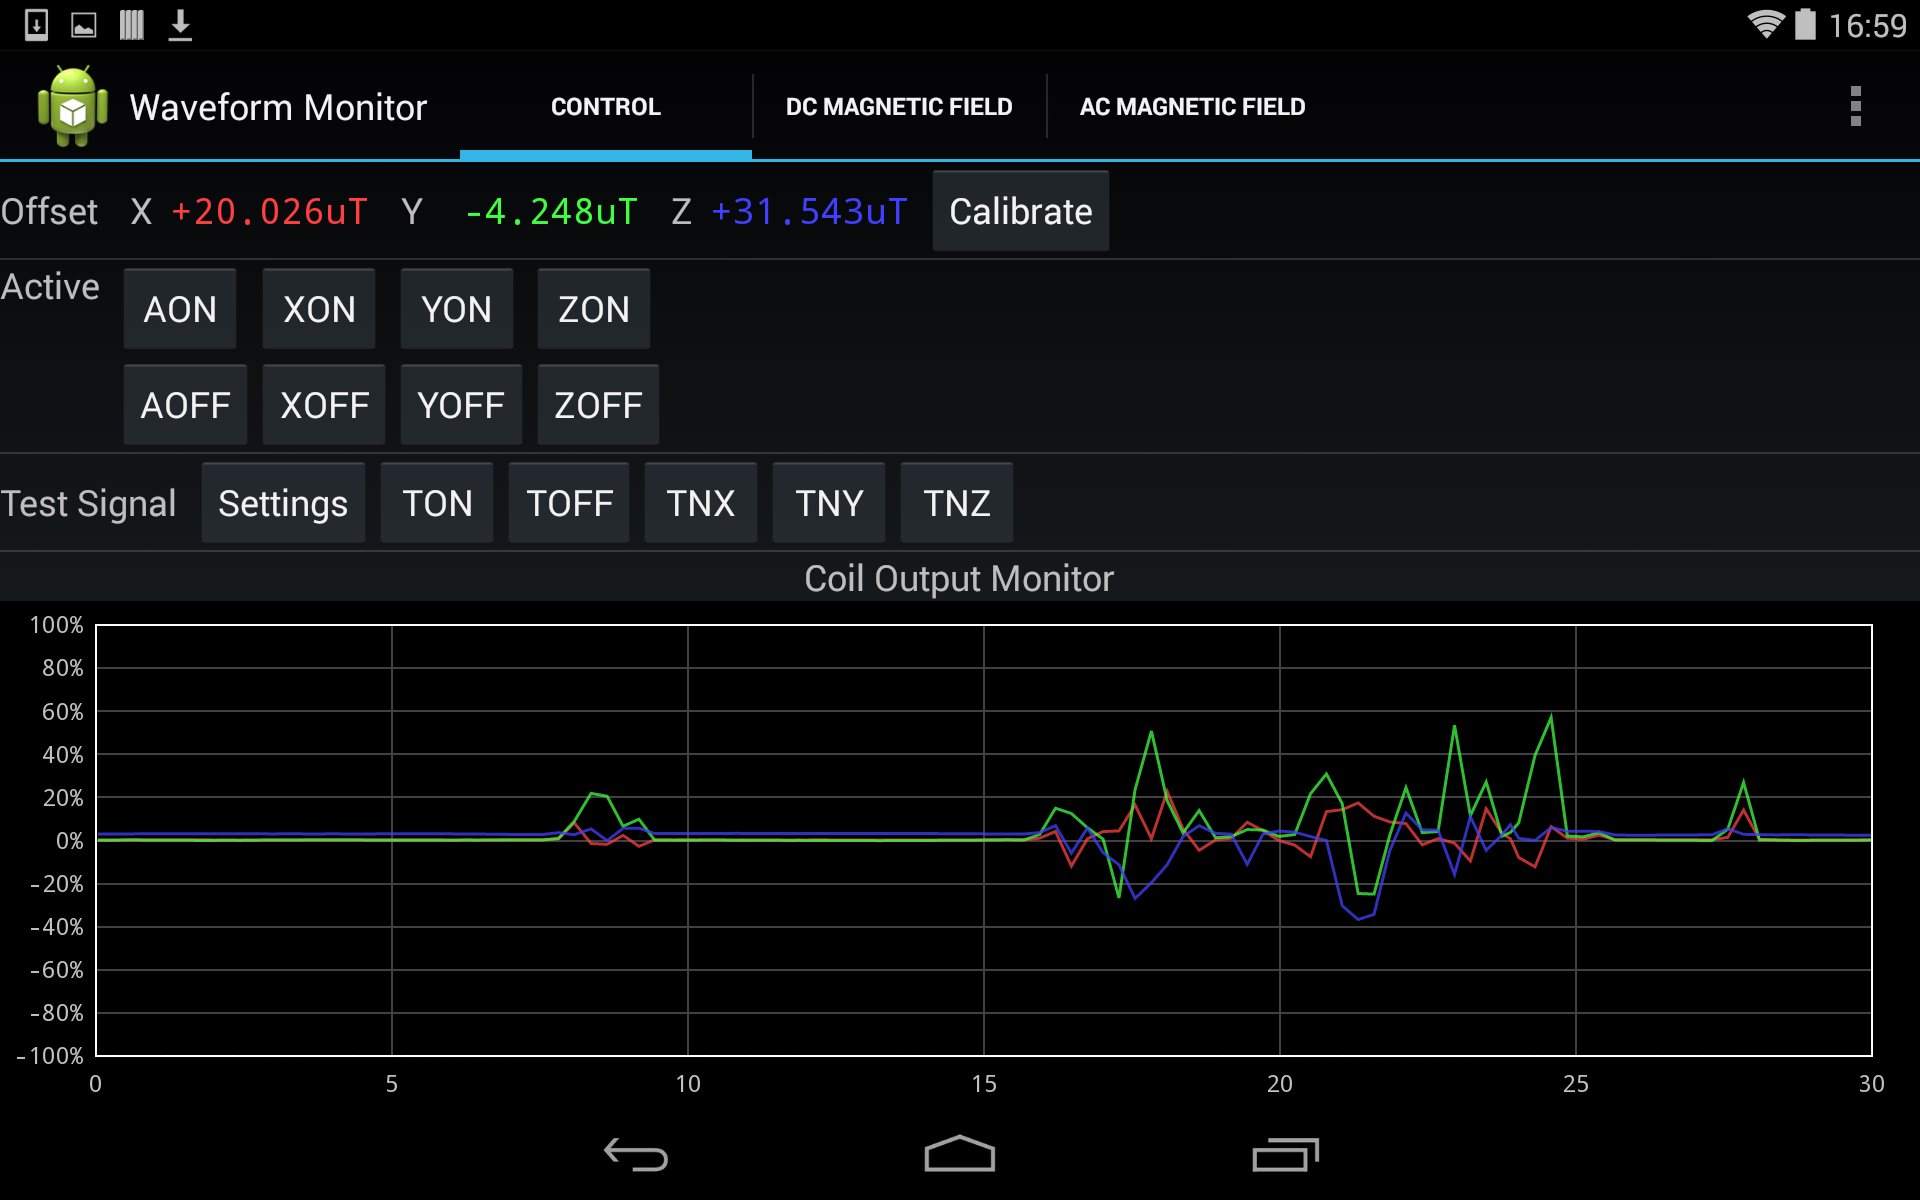Tap the back navigation arrow
The image size is (1920, 1200).
(633, 1153)
